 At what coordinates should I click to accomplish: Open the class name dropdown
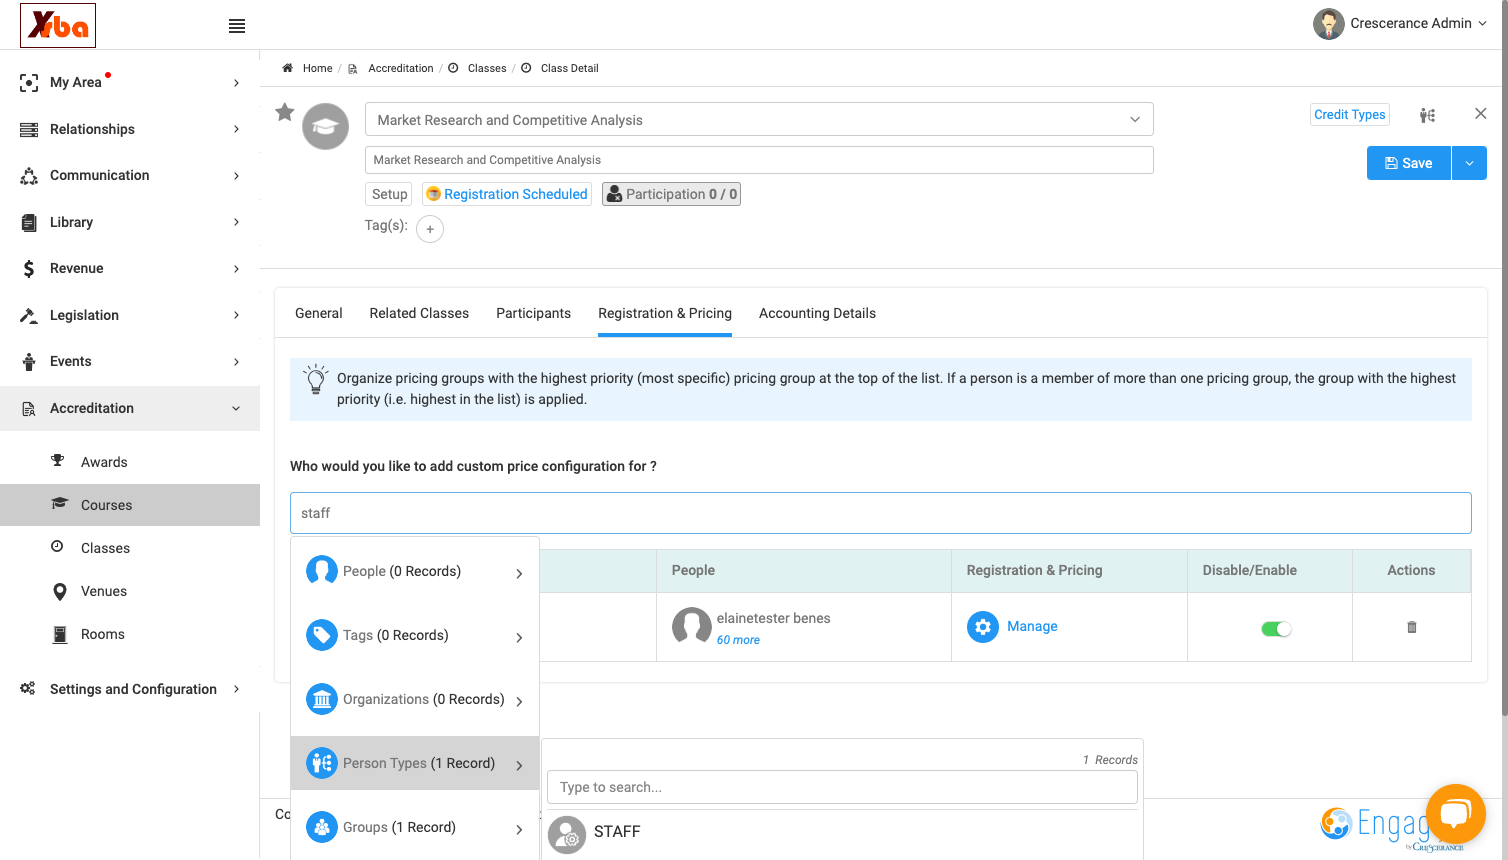[759, 120]
